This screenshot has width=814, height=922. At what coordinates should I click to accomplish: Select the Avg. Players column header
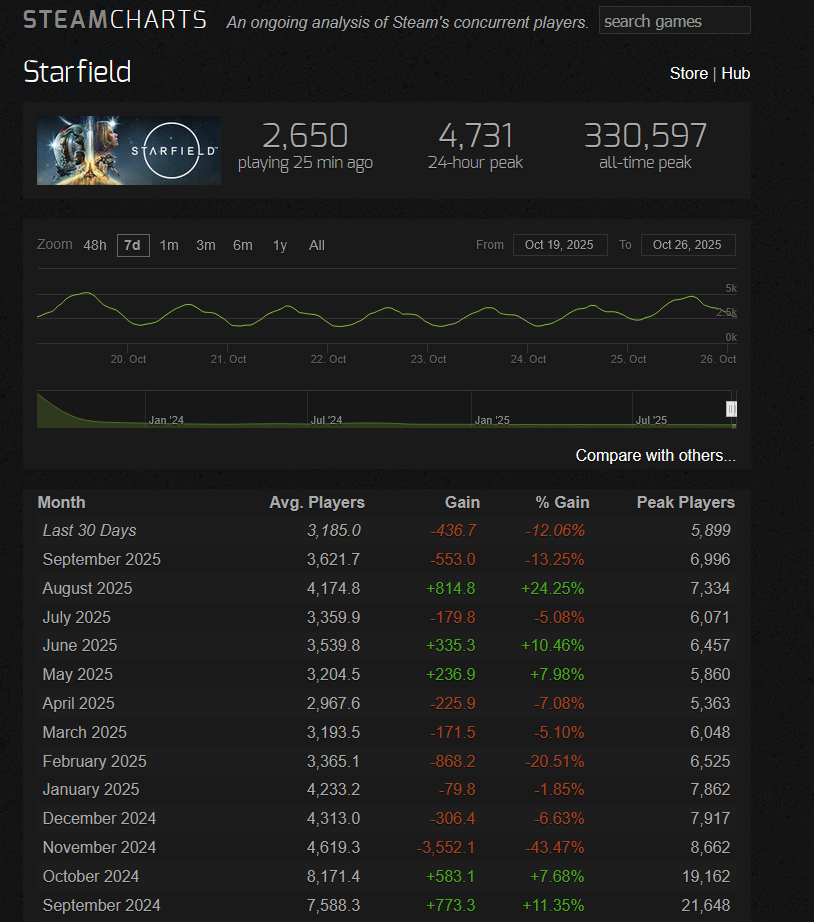[x=317, y=503]
